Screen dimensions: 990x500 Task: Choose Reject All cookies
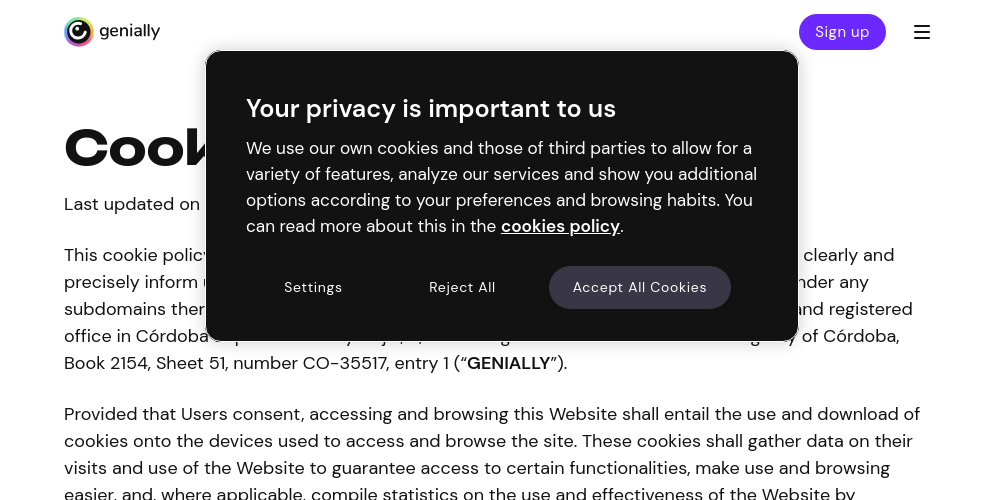[x=462, y=287]
